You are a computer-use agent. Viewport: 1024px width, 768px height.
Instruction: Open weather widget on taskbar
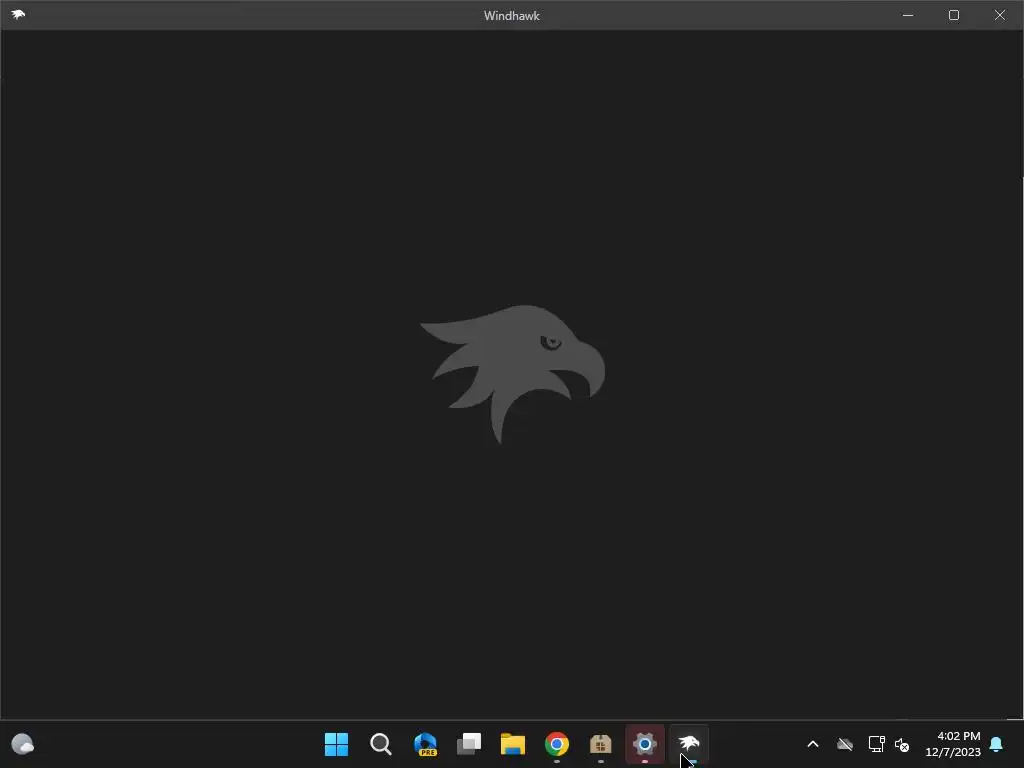click(23, 744)
